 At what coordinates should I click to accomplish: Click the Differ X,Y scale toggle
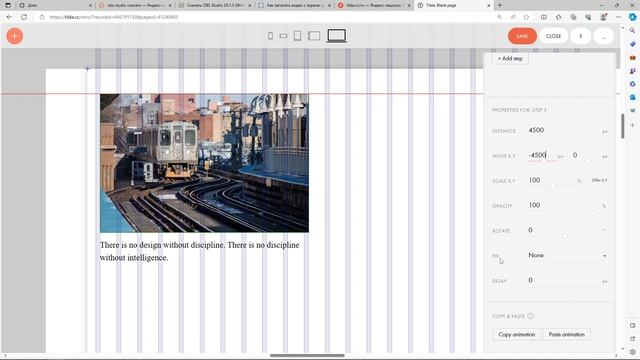(599, 180)
